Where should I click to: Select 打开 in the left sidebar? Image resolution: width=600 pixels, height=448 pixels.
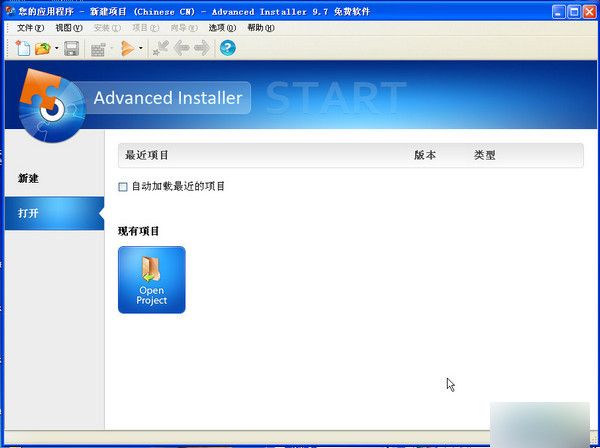click(28, 213)
